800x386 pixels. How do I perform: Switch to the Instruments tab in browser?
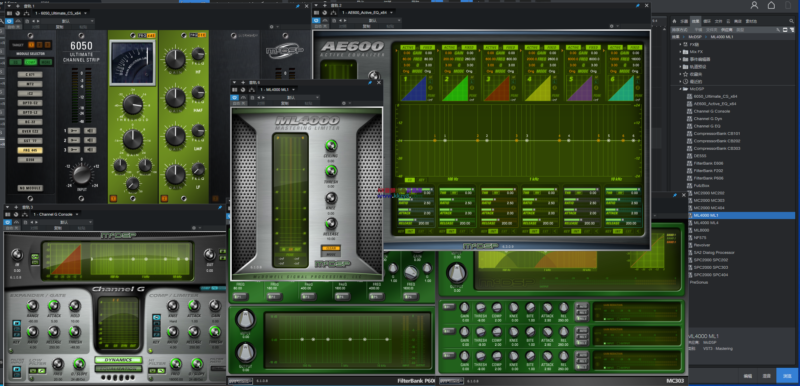pos(685,21)
